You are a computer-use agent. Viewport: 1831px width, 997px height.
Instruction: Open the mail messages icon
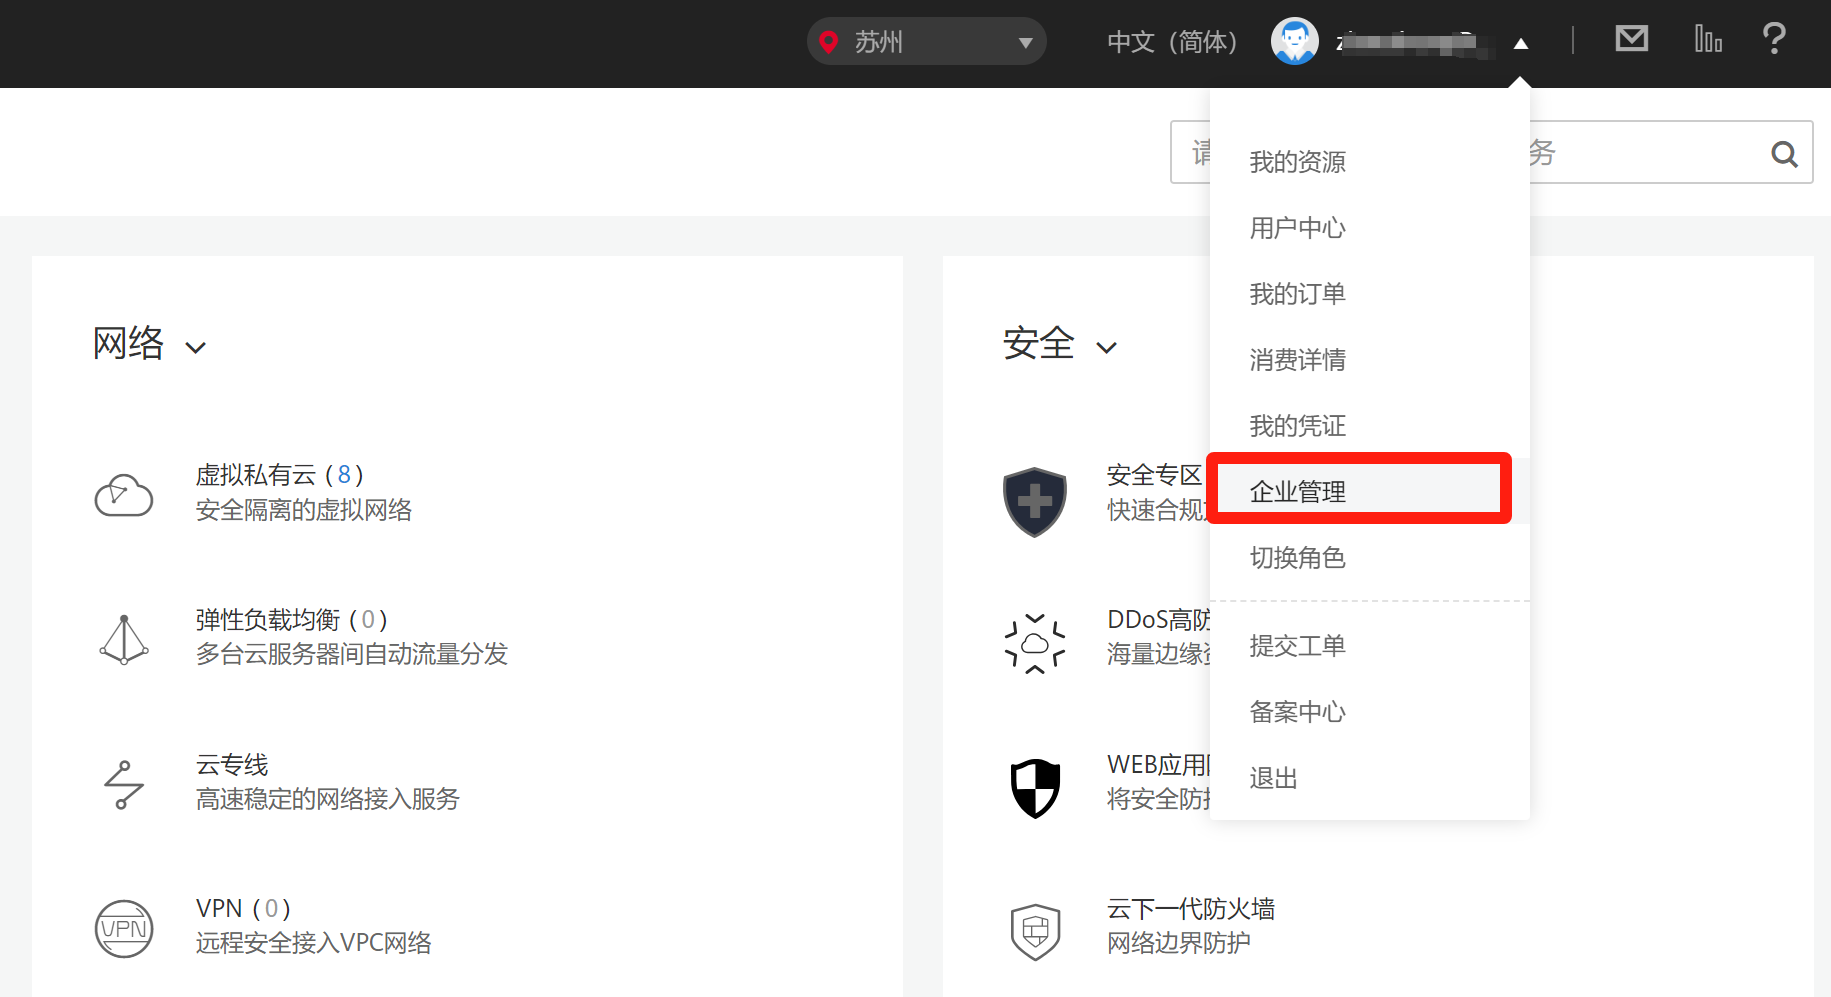click(x=1631, y=40)
